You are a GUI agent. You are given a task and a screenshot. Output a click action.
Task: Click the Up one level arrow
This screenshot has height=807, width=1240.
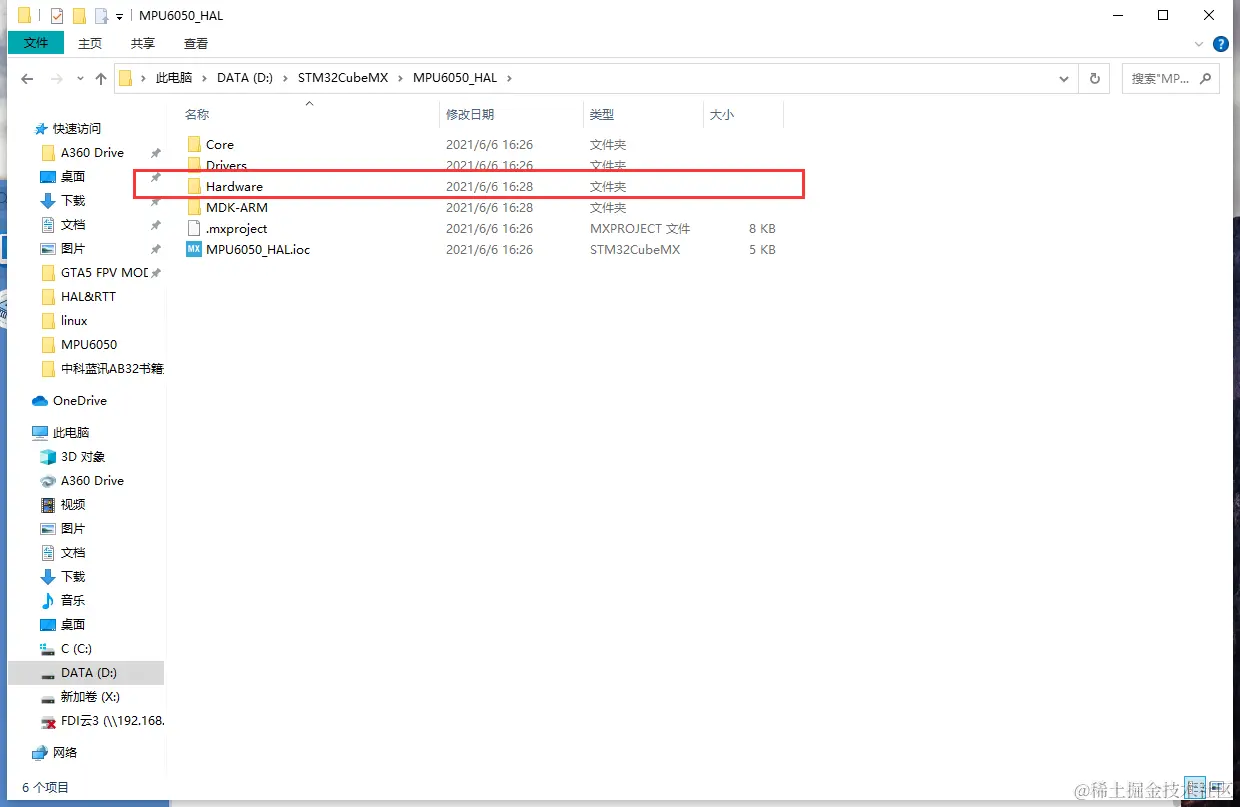pyautogui.click(x=101, y=78)
